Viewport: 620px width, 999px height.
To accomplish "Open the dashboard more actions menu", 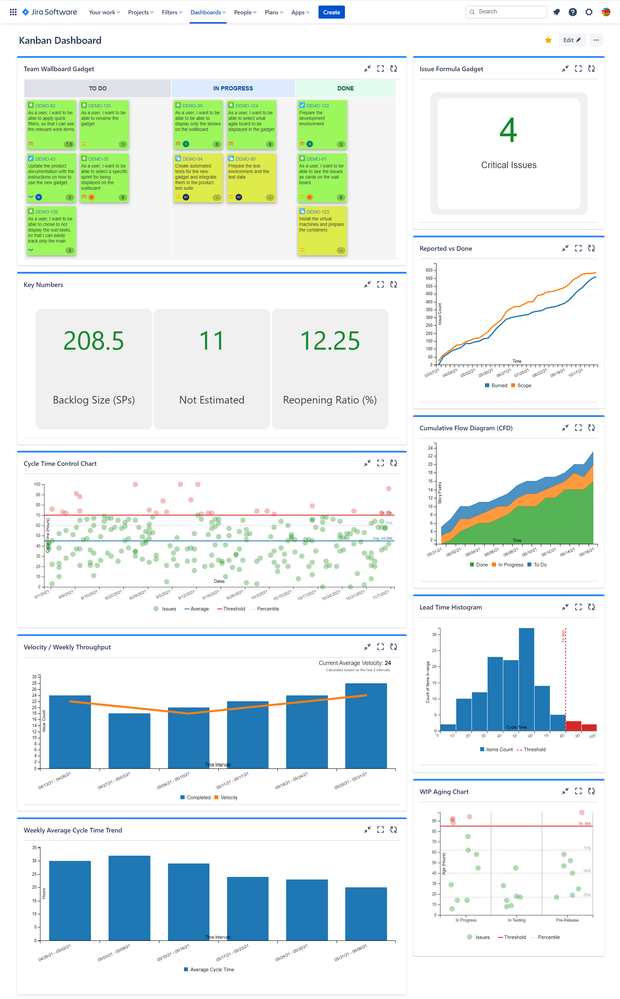I will point(596,40).
